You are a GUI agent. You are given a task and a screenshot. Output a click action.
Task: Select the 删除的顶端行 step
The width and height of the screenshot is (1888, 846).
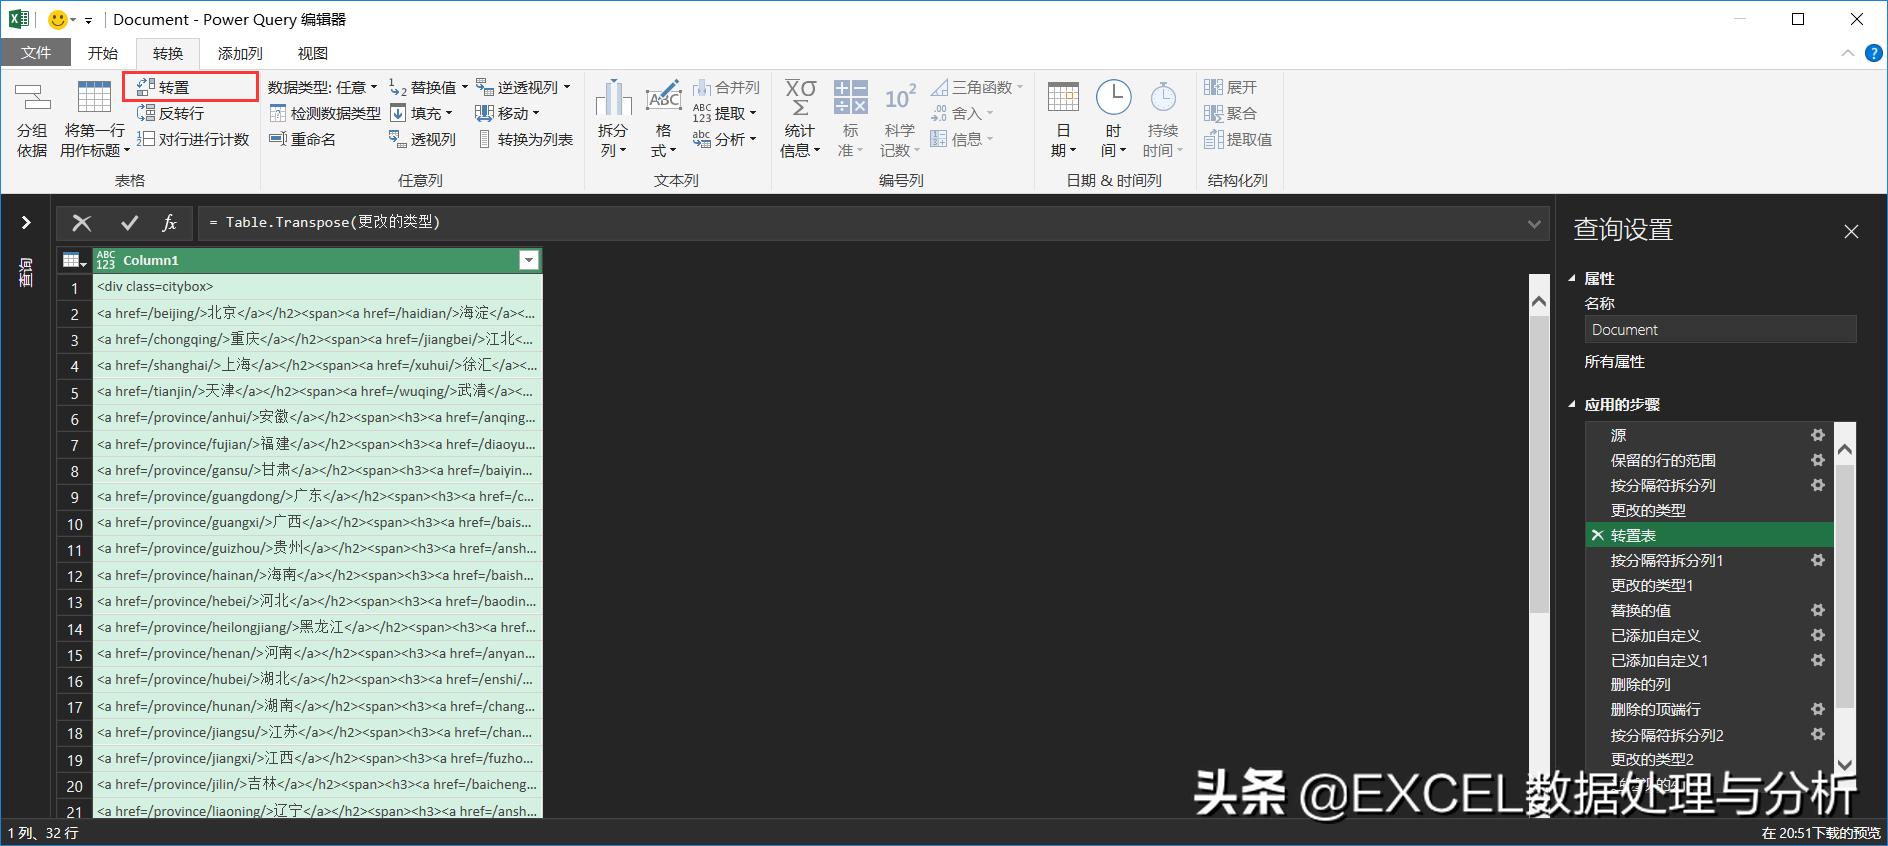click(1710, 709)
